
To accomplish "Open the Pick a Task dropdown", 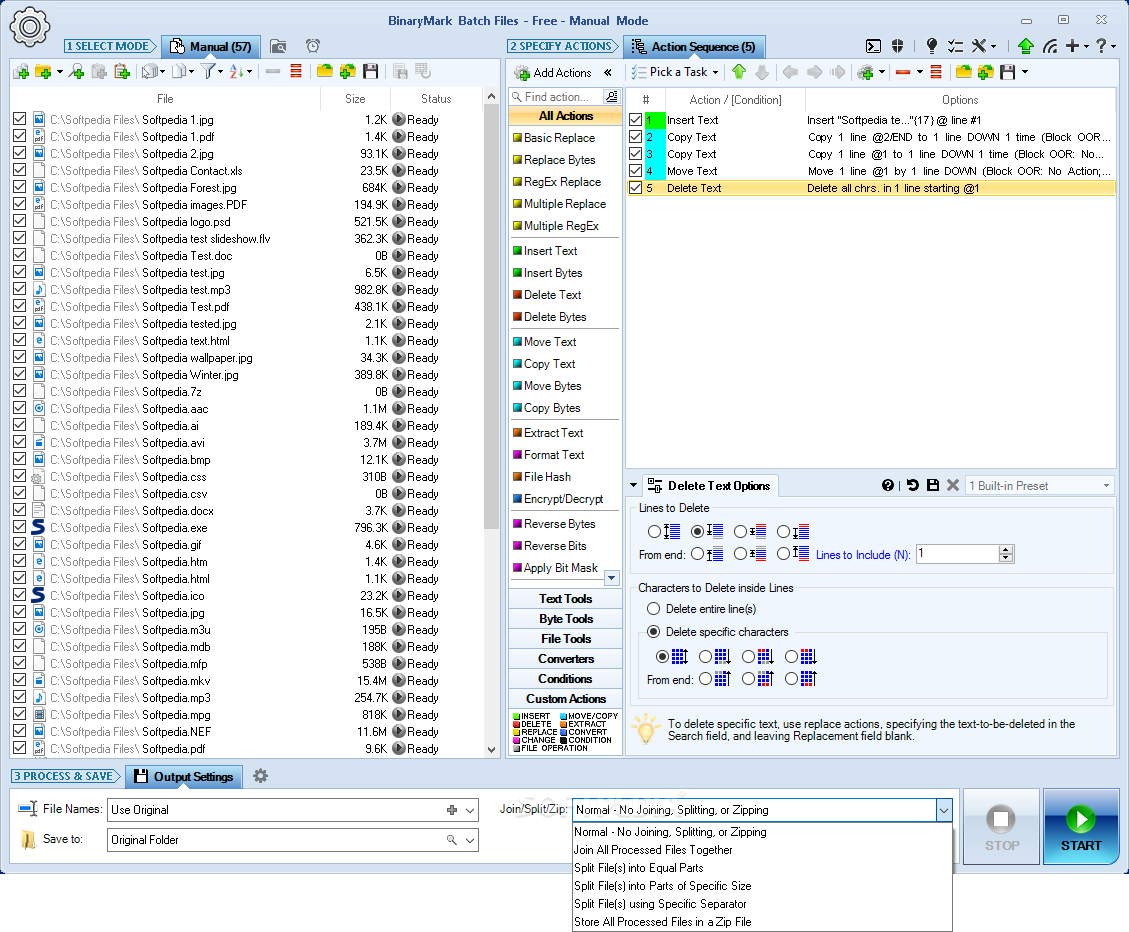I will (x=675, y=72).
